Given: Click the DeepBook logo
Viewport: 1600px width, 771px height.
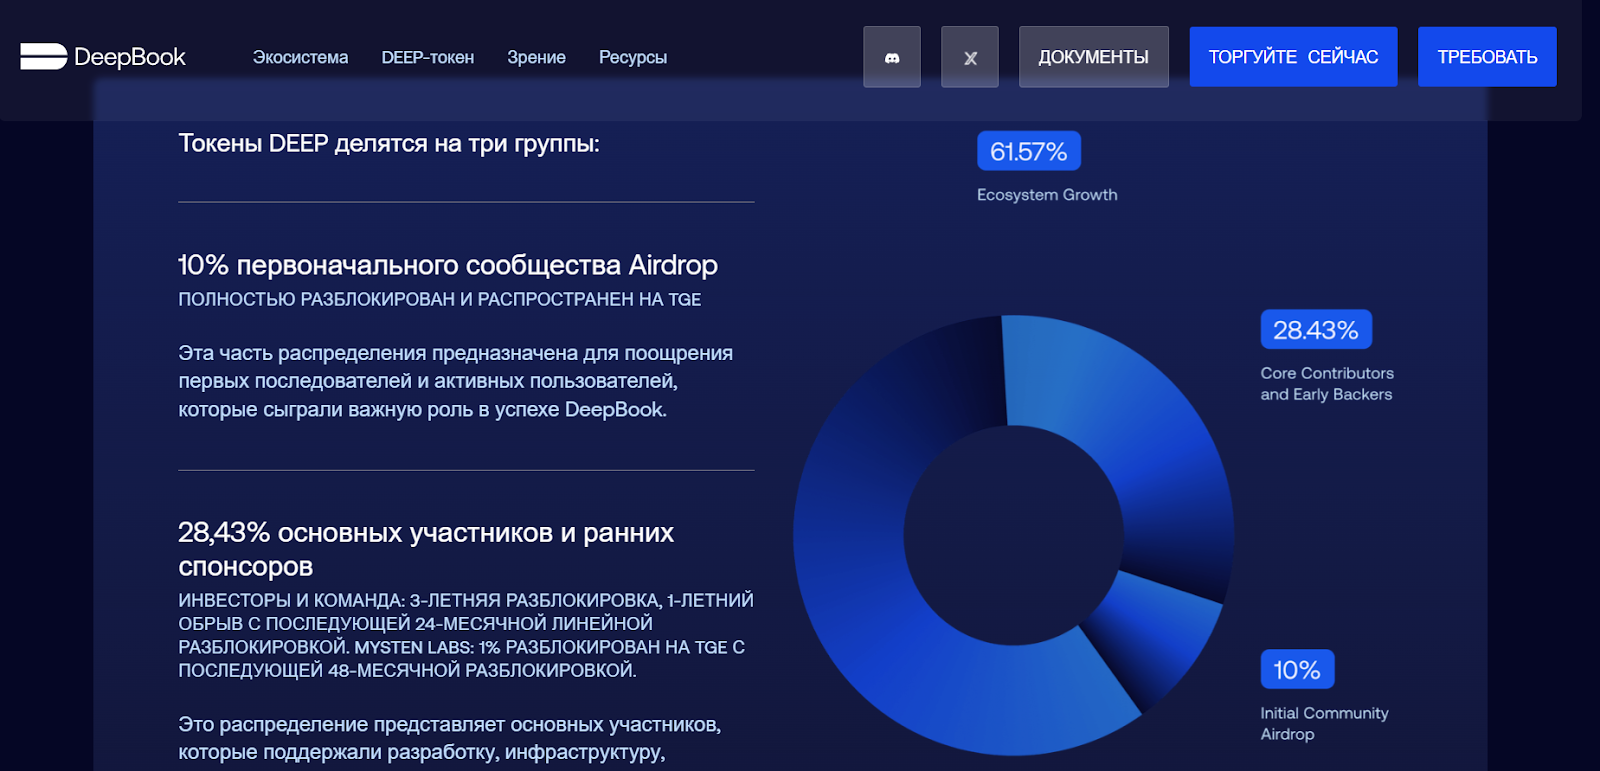Looking at the screenshot, I should click(x=103, y=57).
